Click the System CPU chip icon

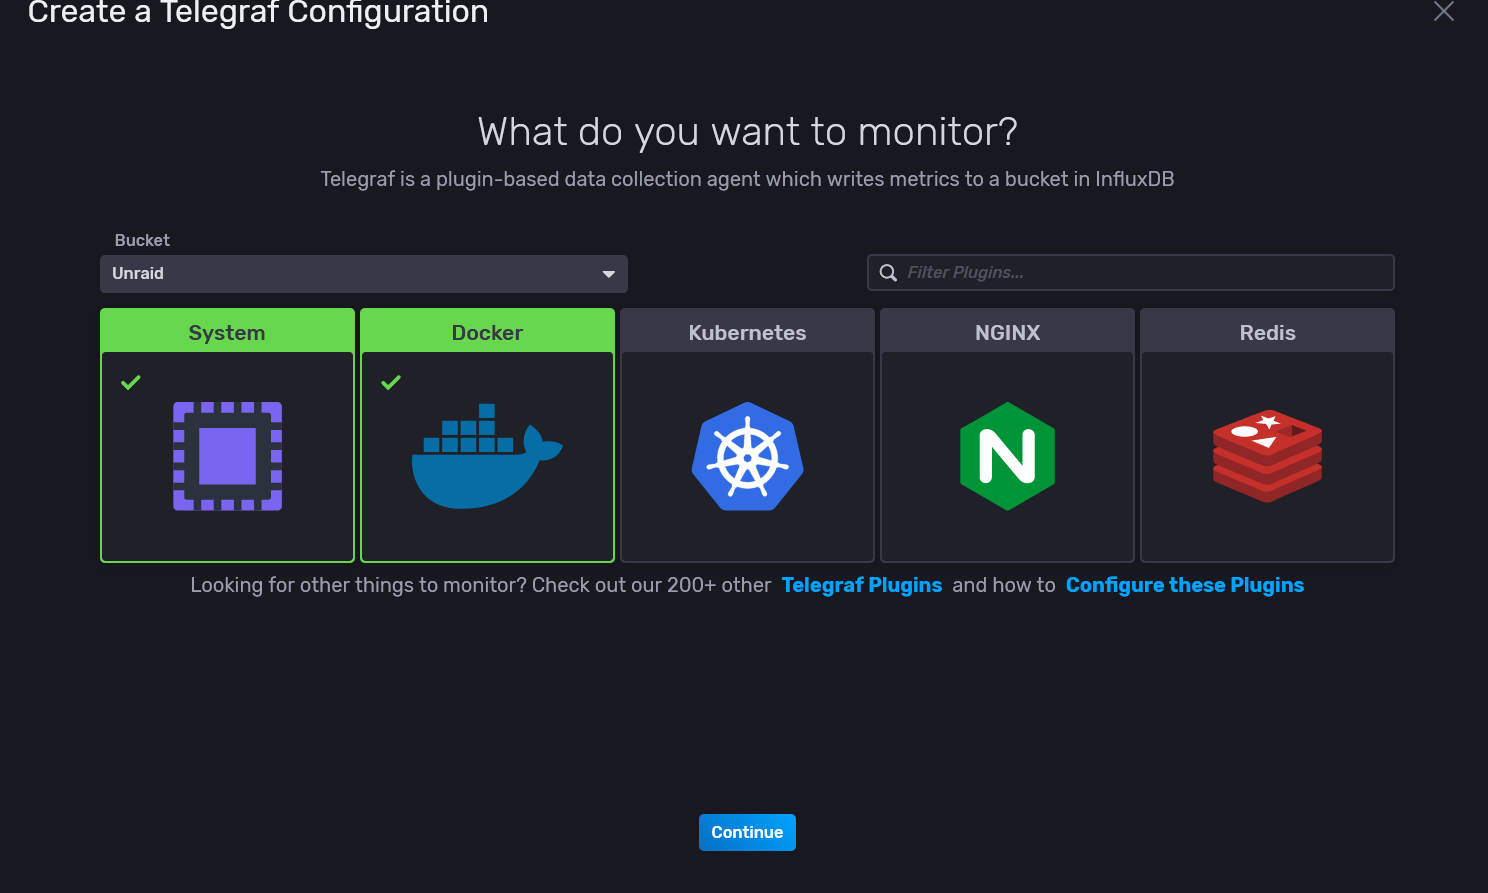point(227,456)
